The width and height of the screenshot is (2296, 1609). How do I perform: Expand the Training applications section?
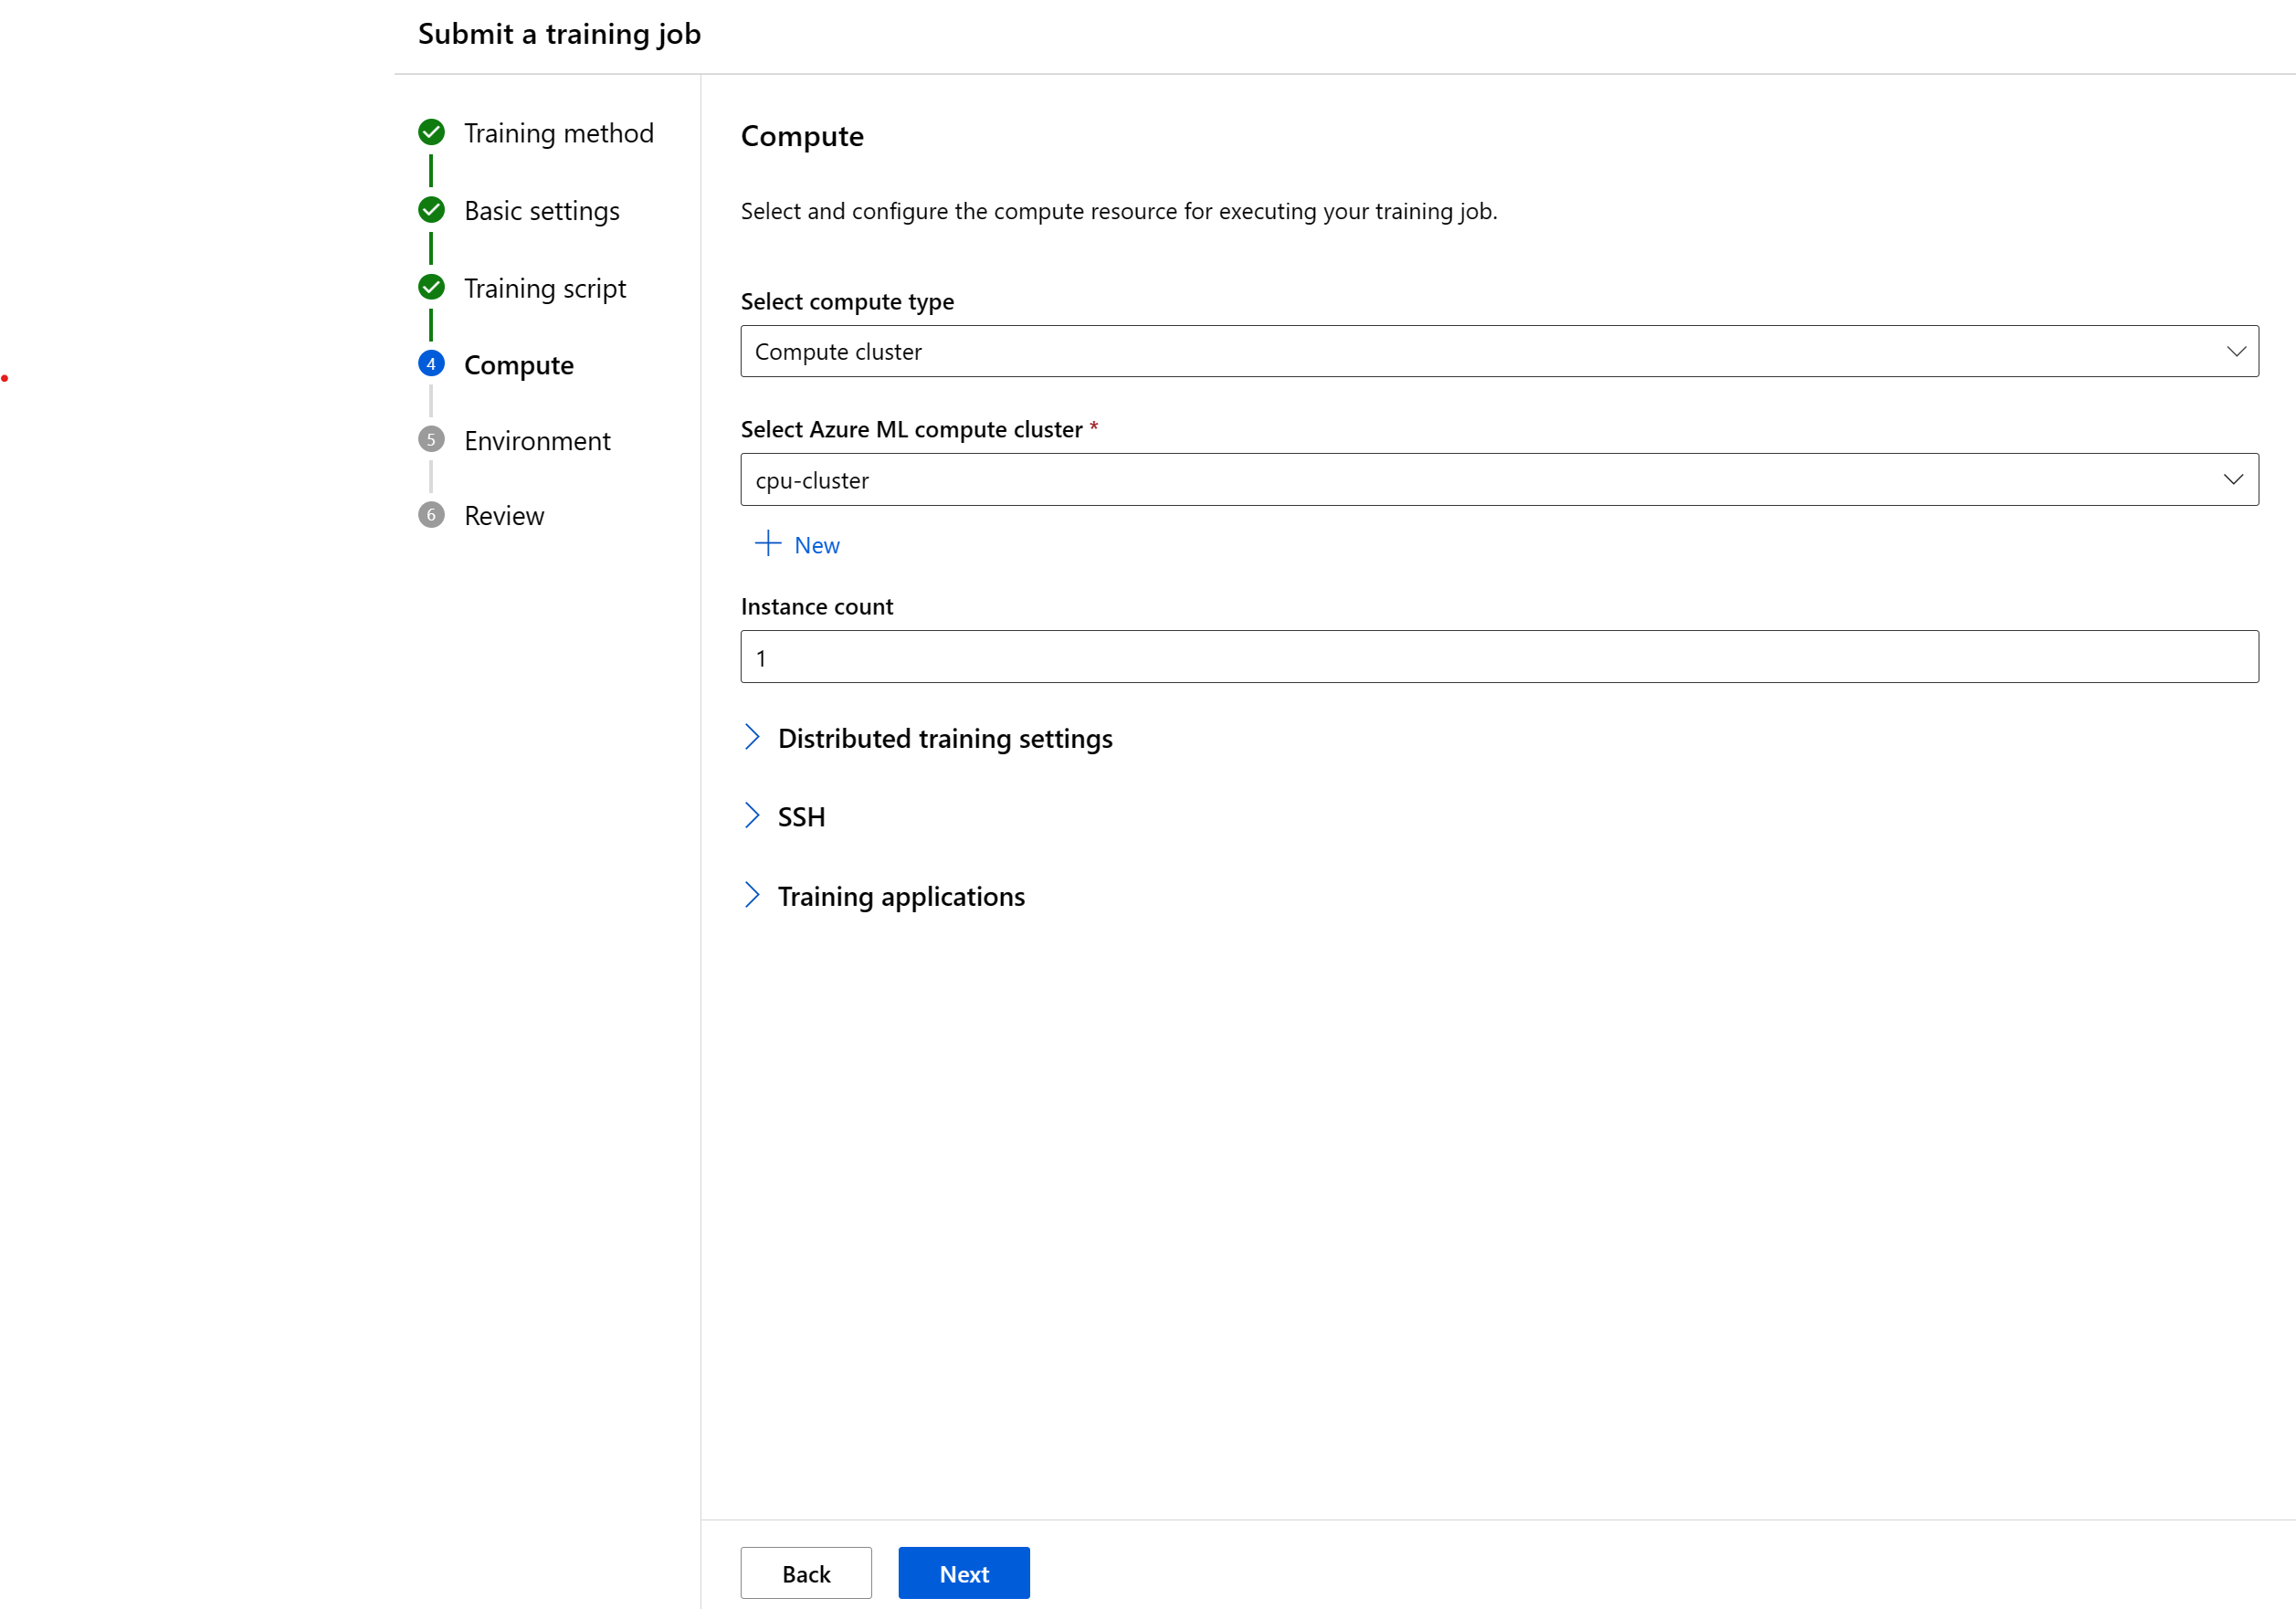click(x=900, y=896)
